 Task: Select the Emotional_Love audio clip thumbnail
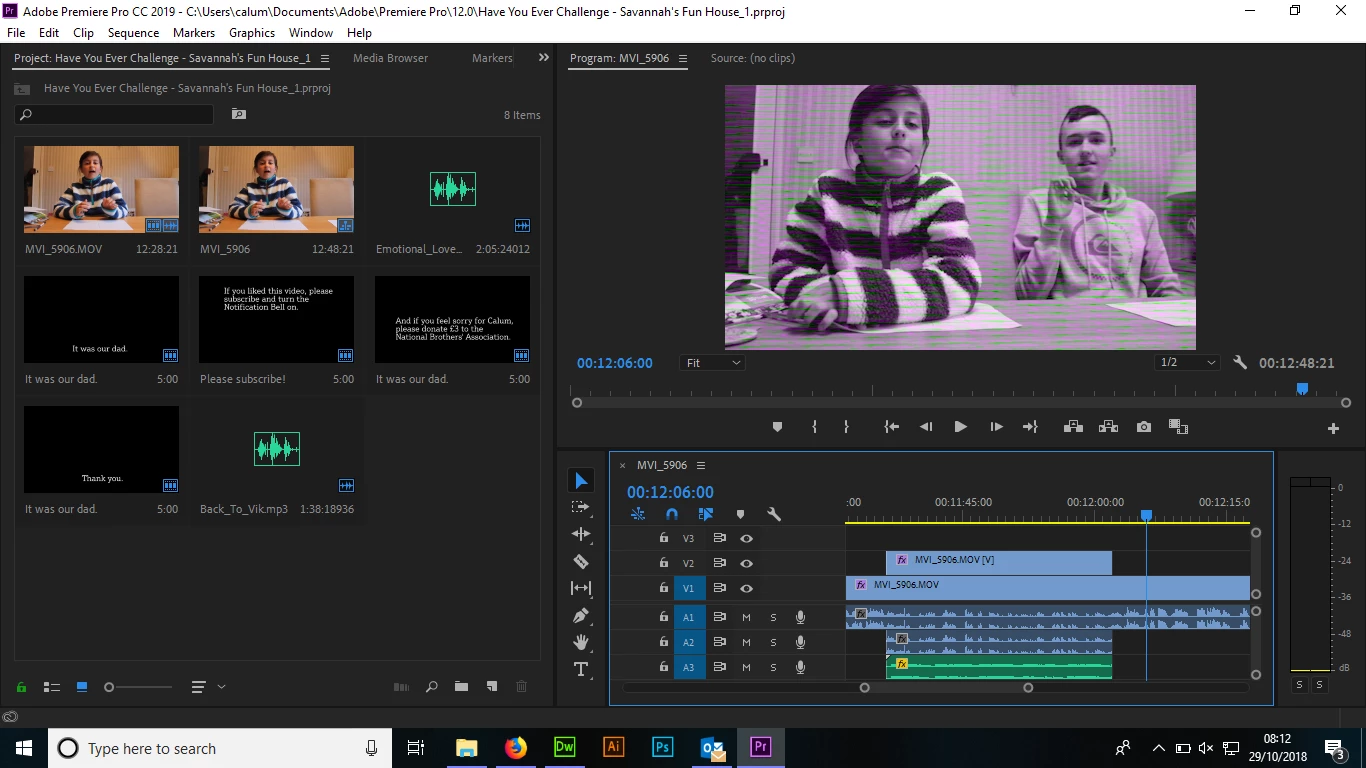tap(452, 189)
